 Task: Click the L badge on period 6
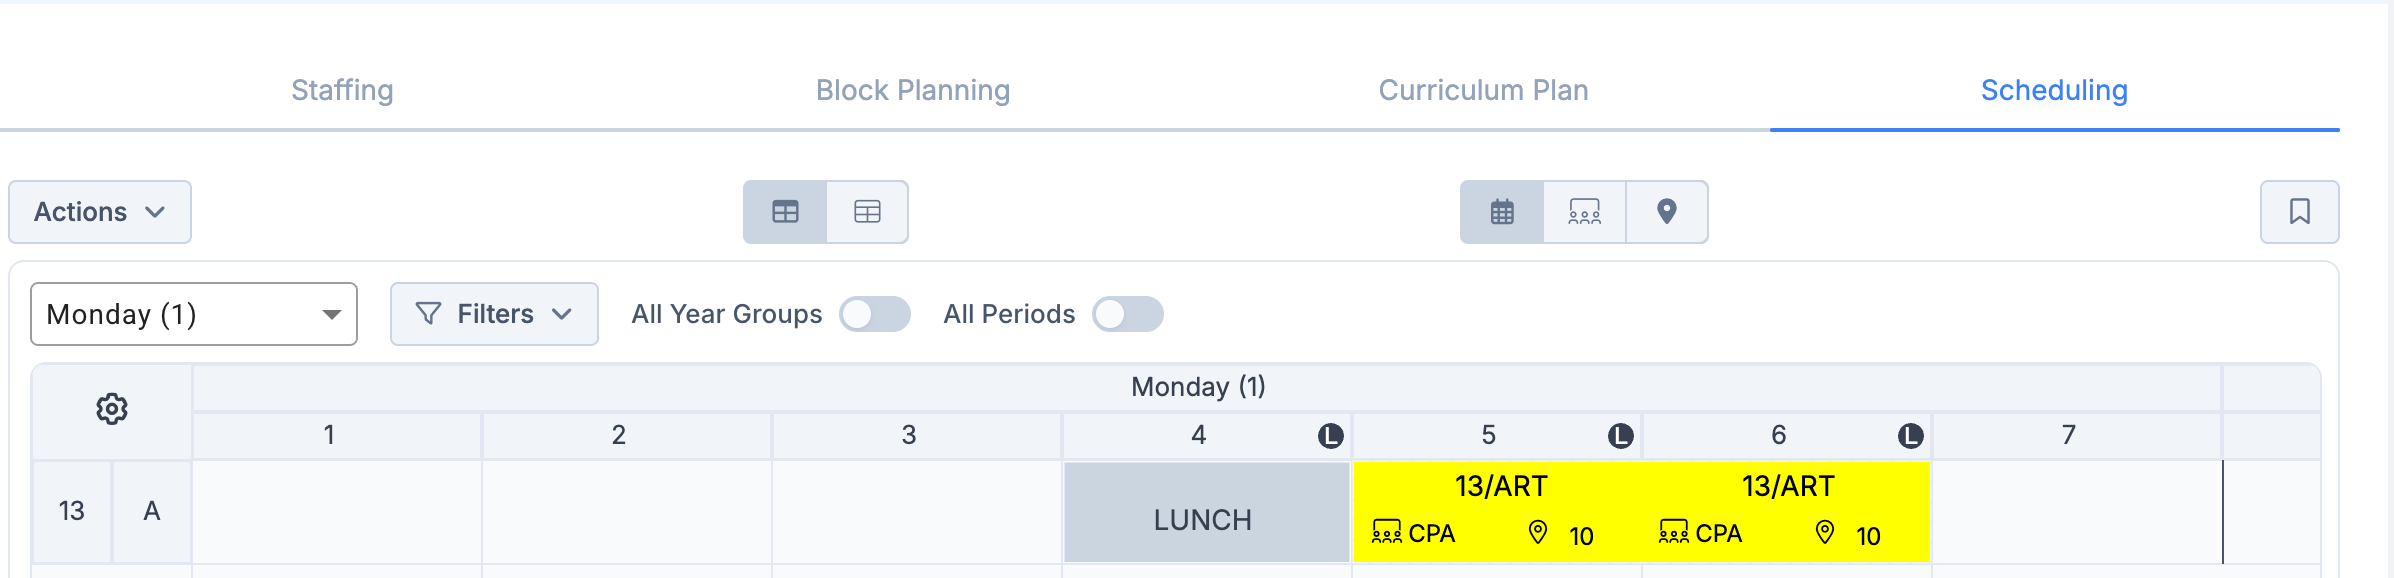(x=1910, y=436)
